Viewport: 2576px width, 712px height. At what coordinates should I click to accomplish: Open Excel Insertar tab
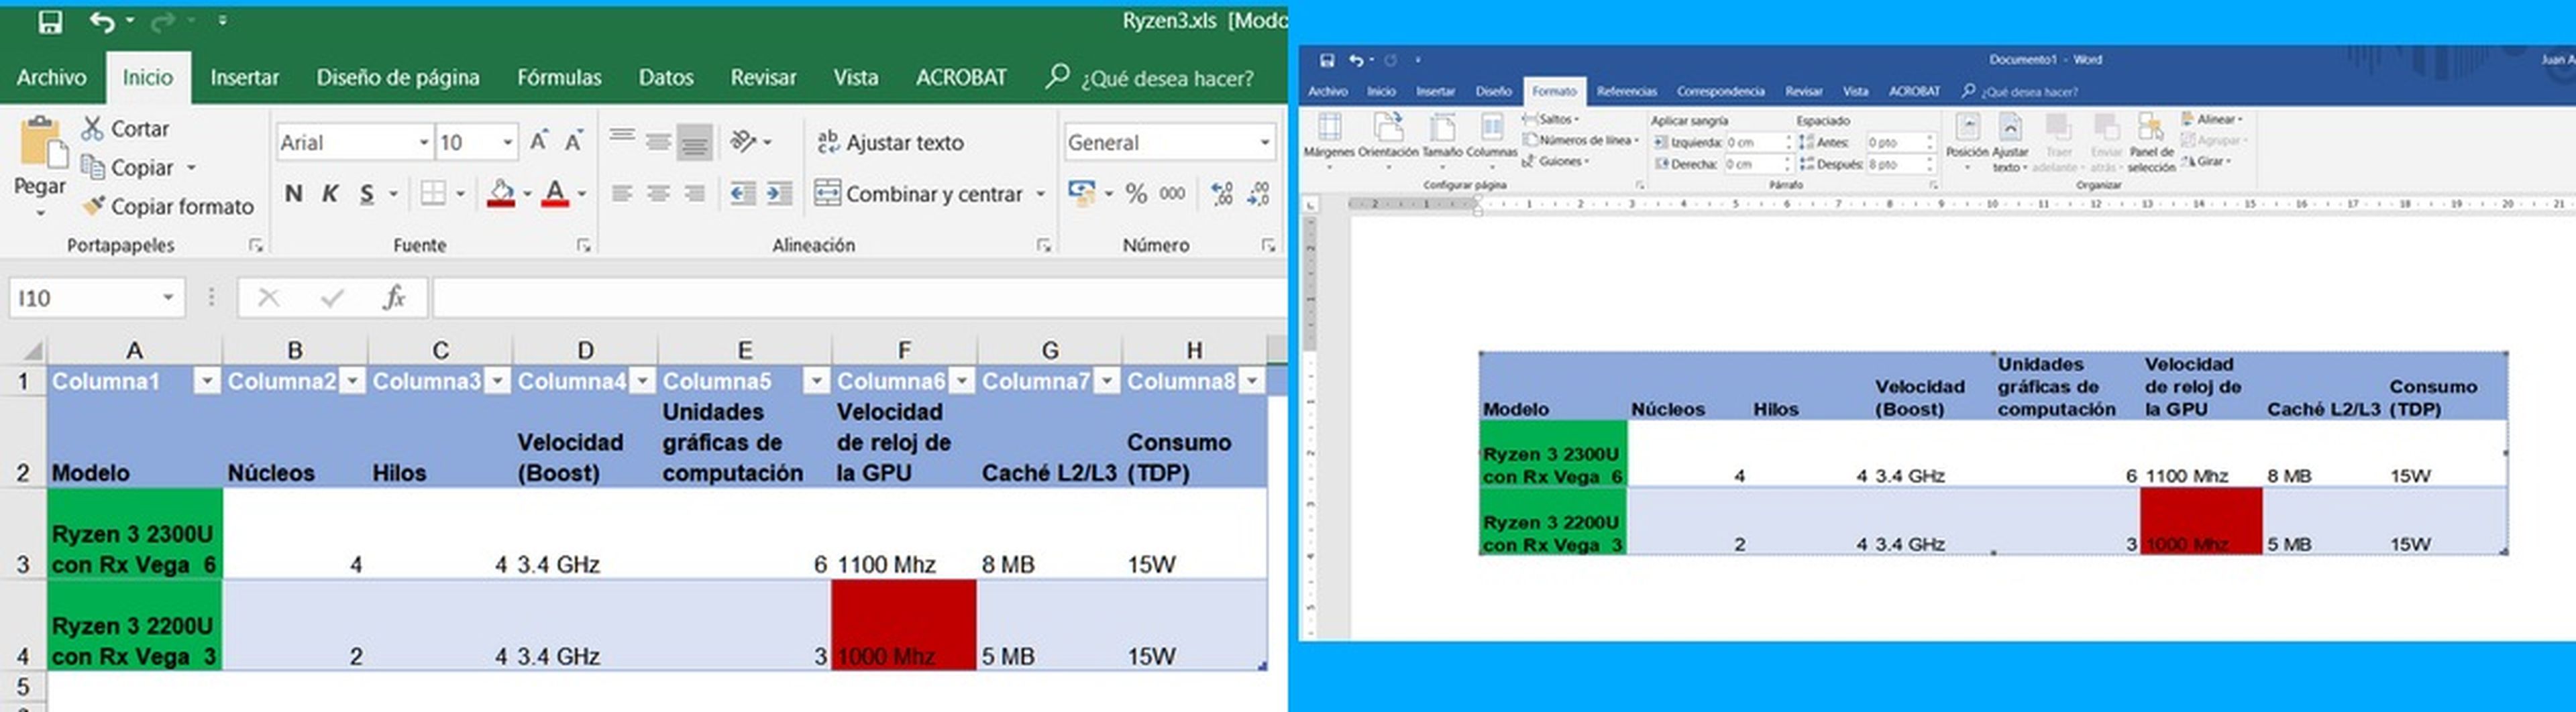click(244, 77)
